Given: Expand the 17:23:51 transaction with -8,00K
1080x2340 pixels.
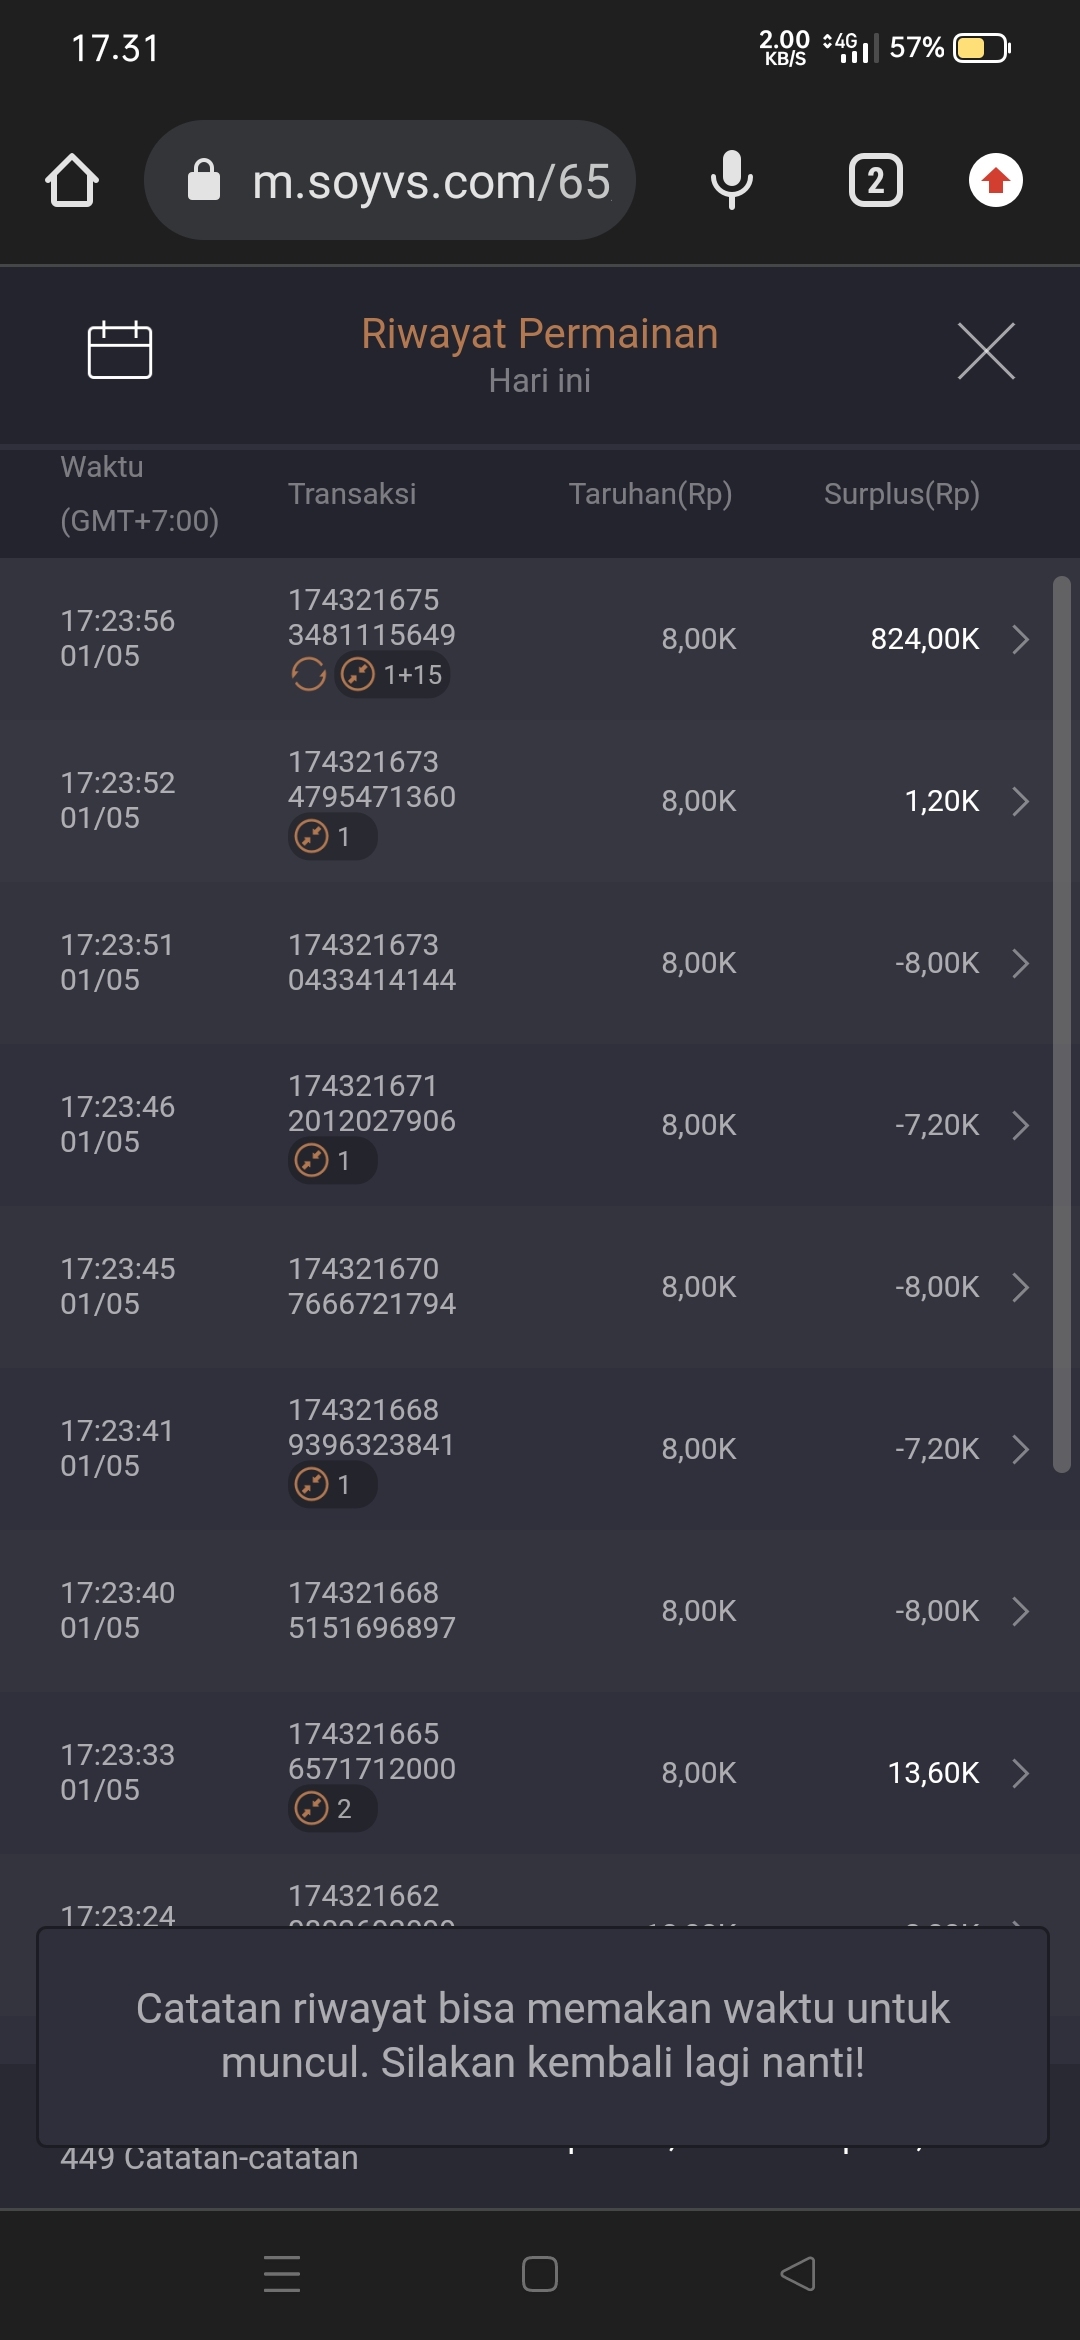Looking at the screenshot, I should pos(1020,963).
